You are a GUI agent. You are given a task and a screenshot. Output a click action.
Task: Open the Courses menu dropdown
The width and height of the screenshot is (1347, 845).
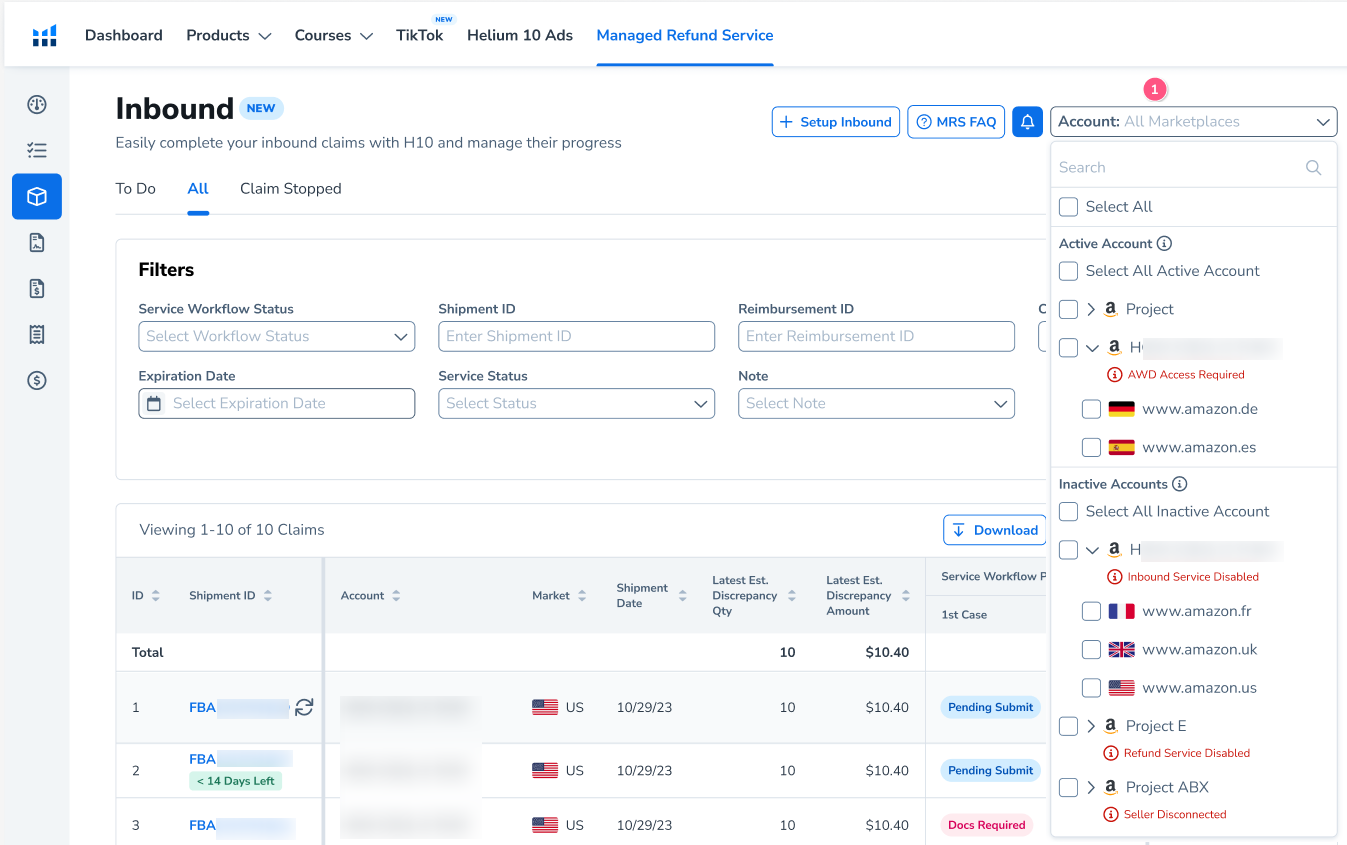pos(334,36)
